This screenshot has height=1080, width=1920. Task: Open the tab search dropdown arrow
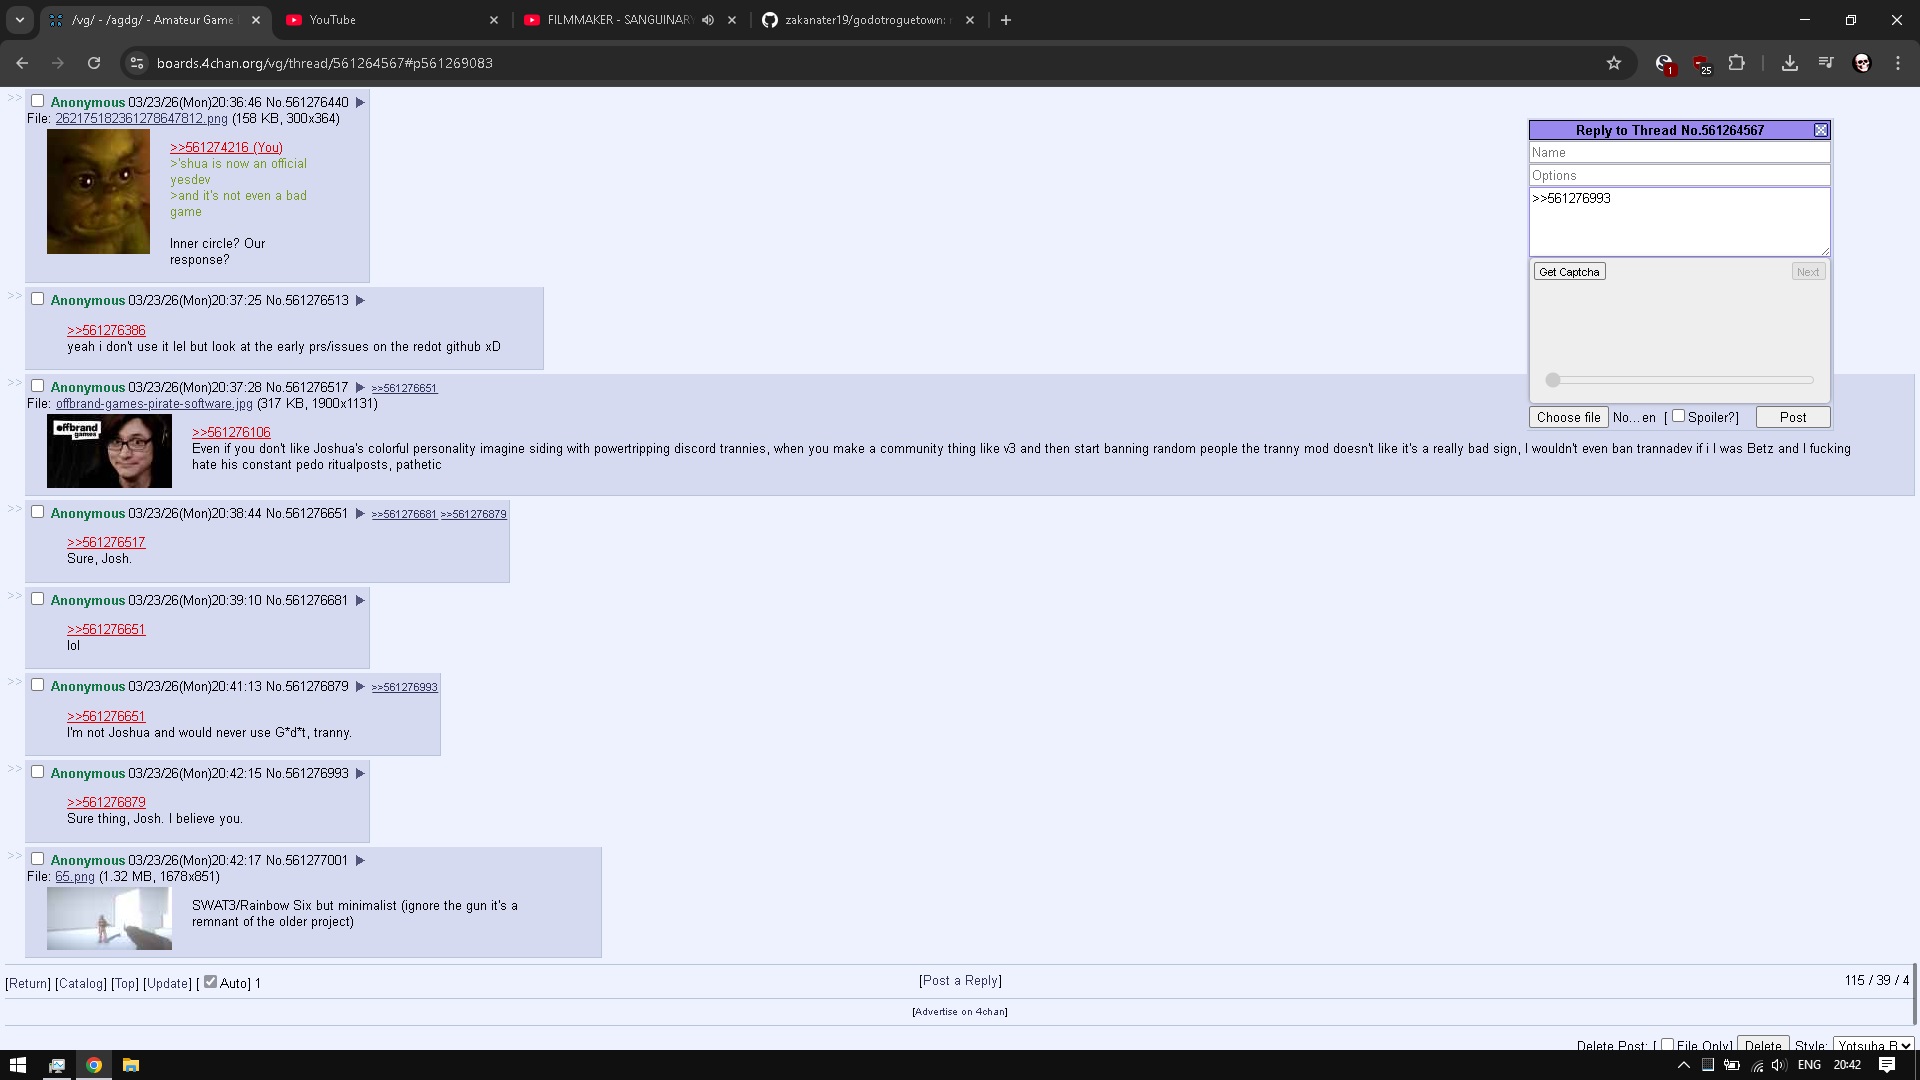pyautogui.click(x=19, y=20)
